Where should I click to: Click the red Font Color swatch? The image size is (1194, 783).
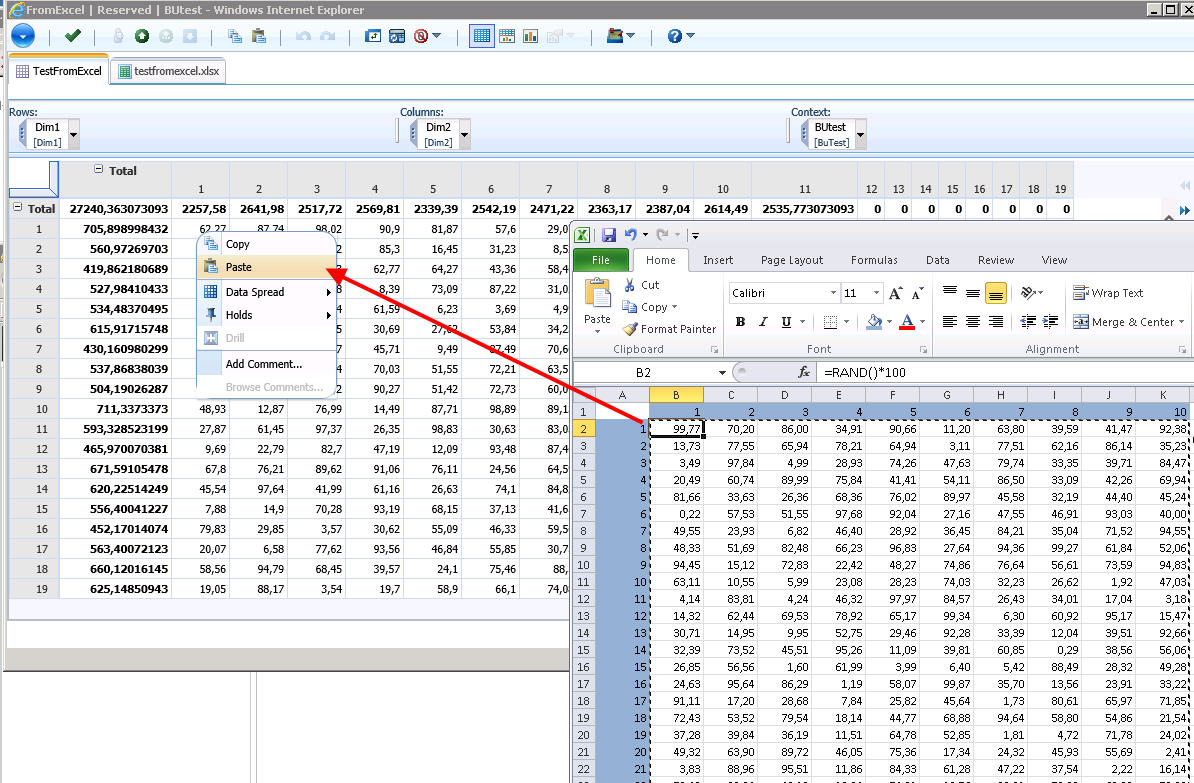pyautogui.click(x=906, y=322)
